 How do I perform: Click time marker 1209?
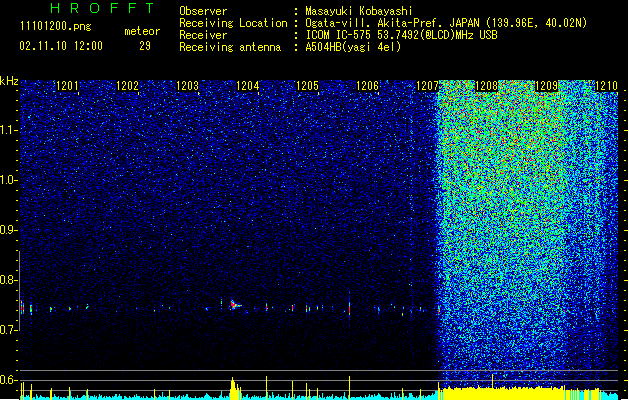tap(546, 86)
